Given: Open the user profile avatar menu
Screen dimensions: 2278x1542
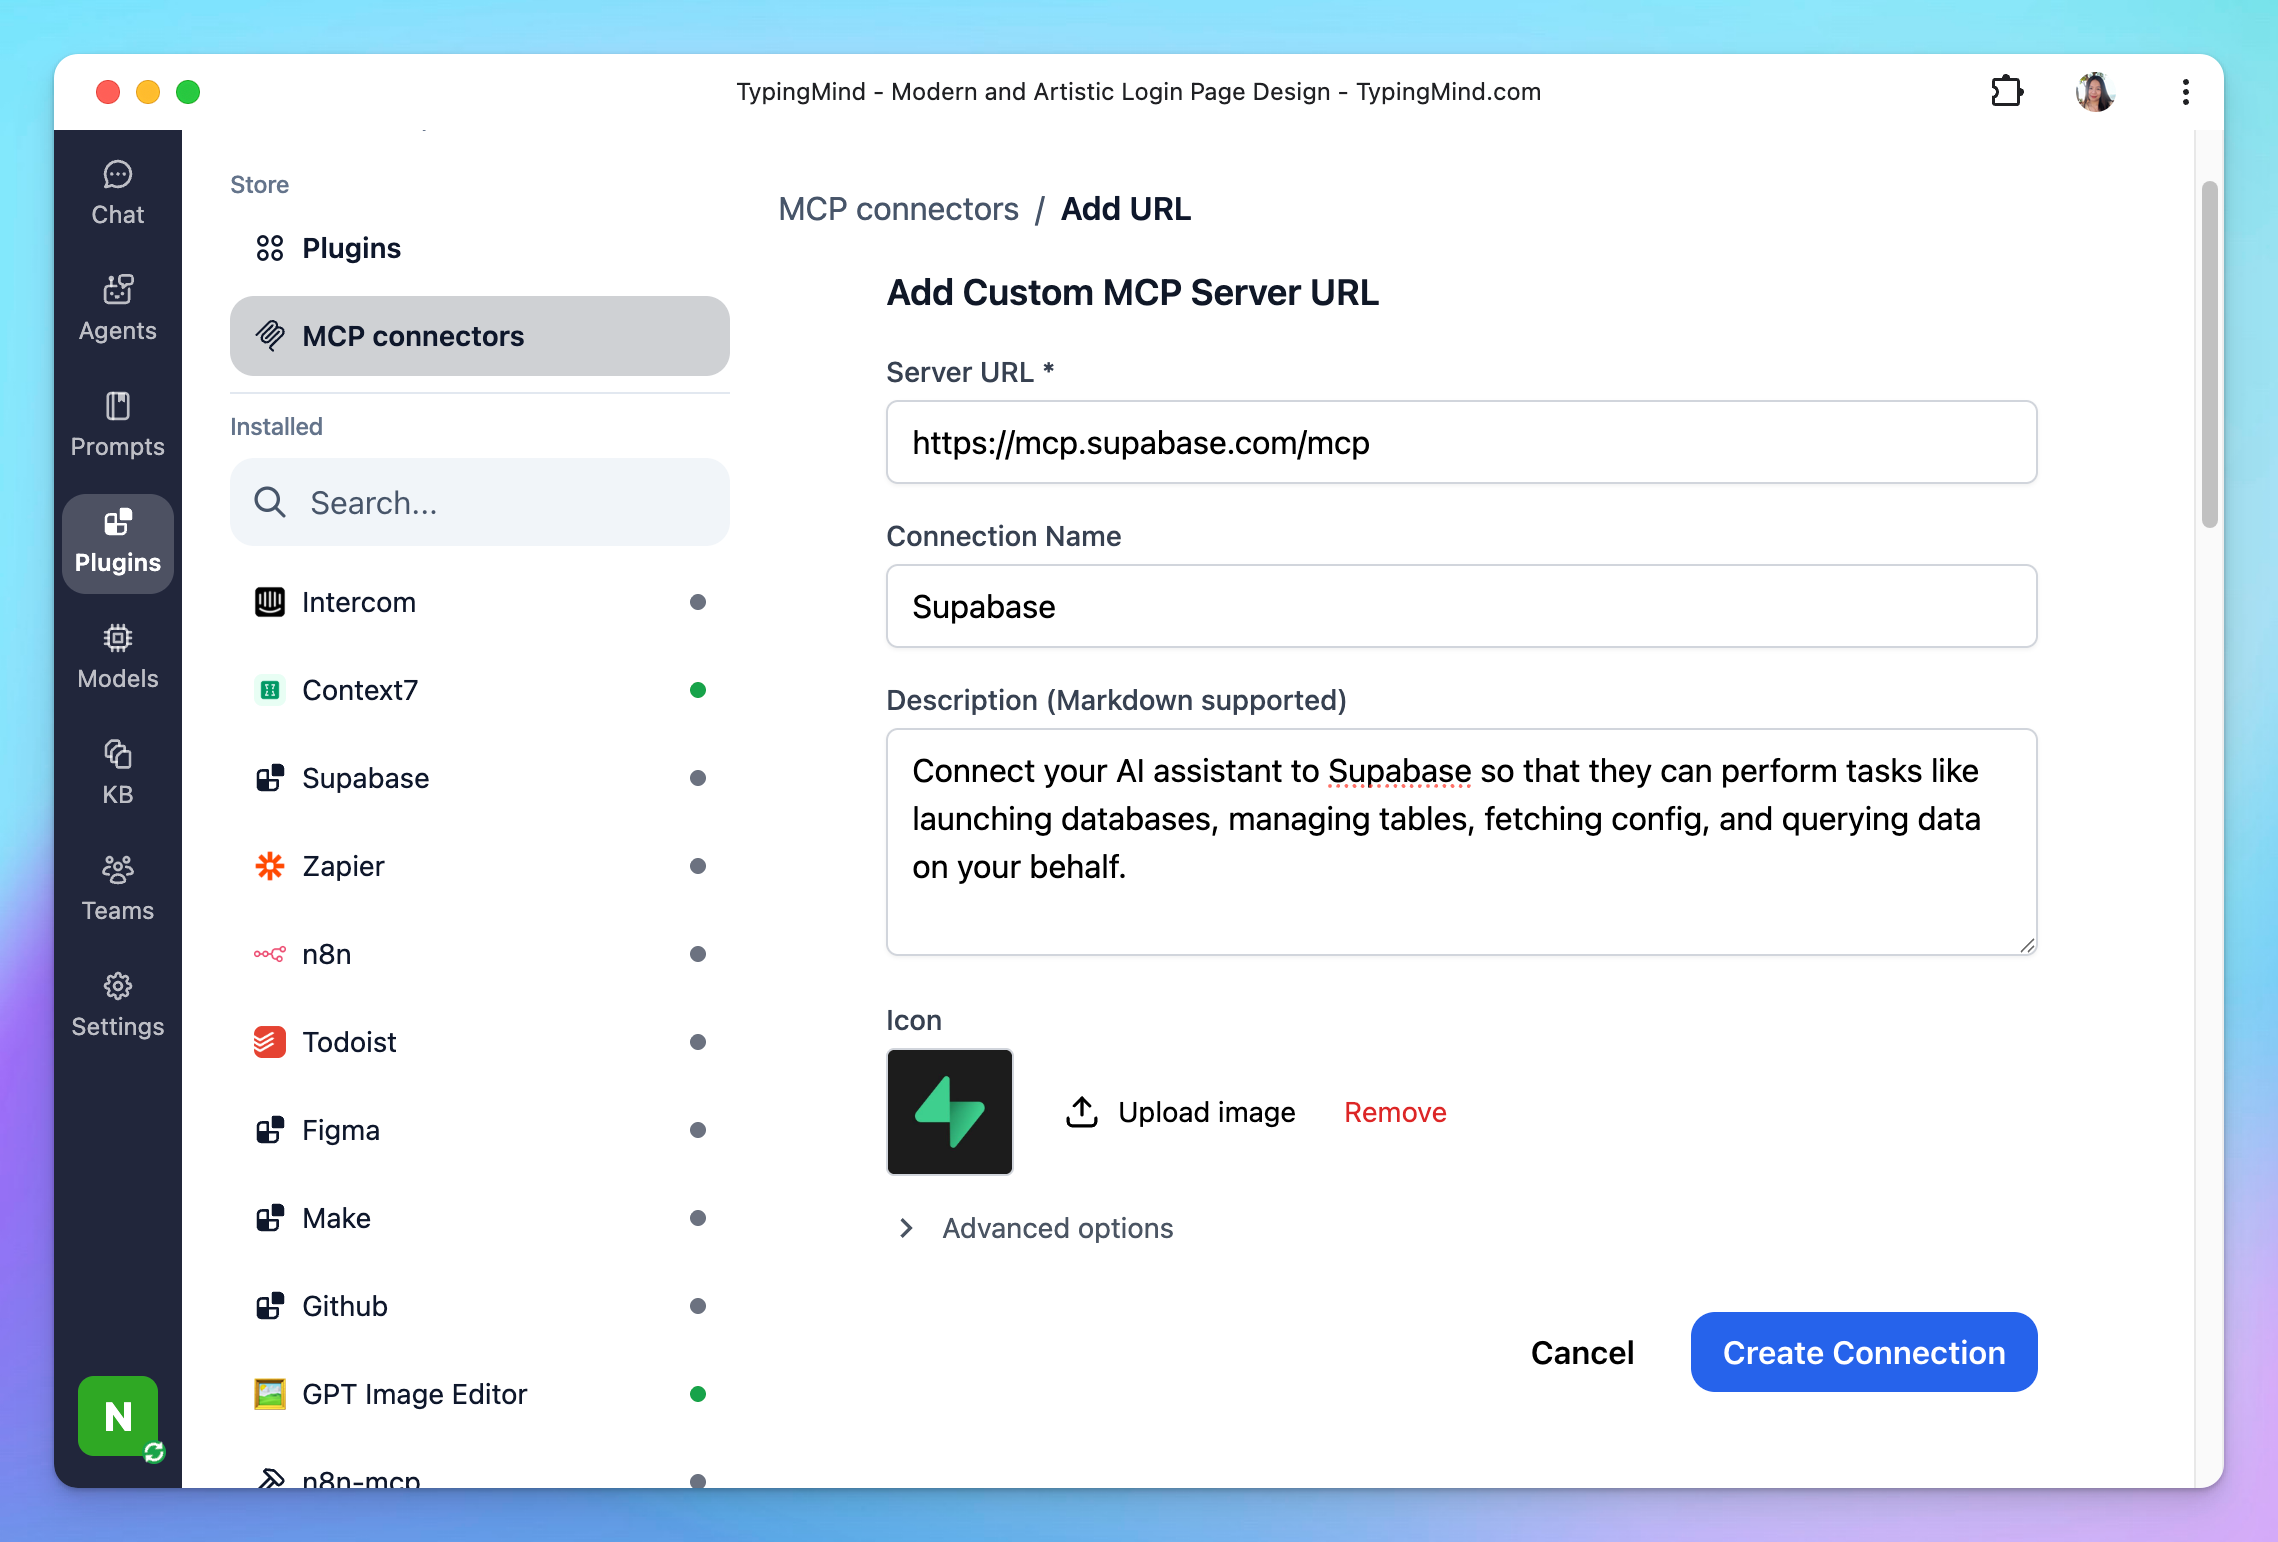Looking at the screenshot, I should [2095, 92].
